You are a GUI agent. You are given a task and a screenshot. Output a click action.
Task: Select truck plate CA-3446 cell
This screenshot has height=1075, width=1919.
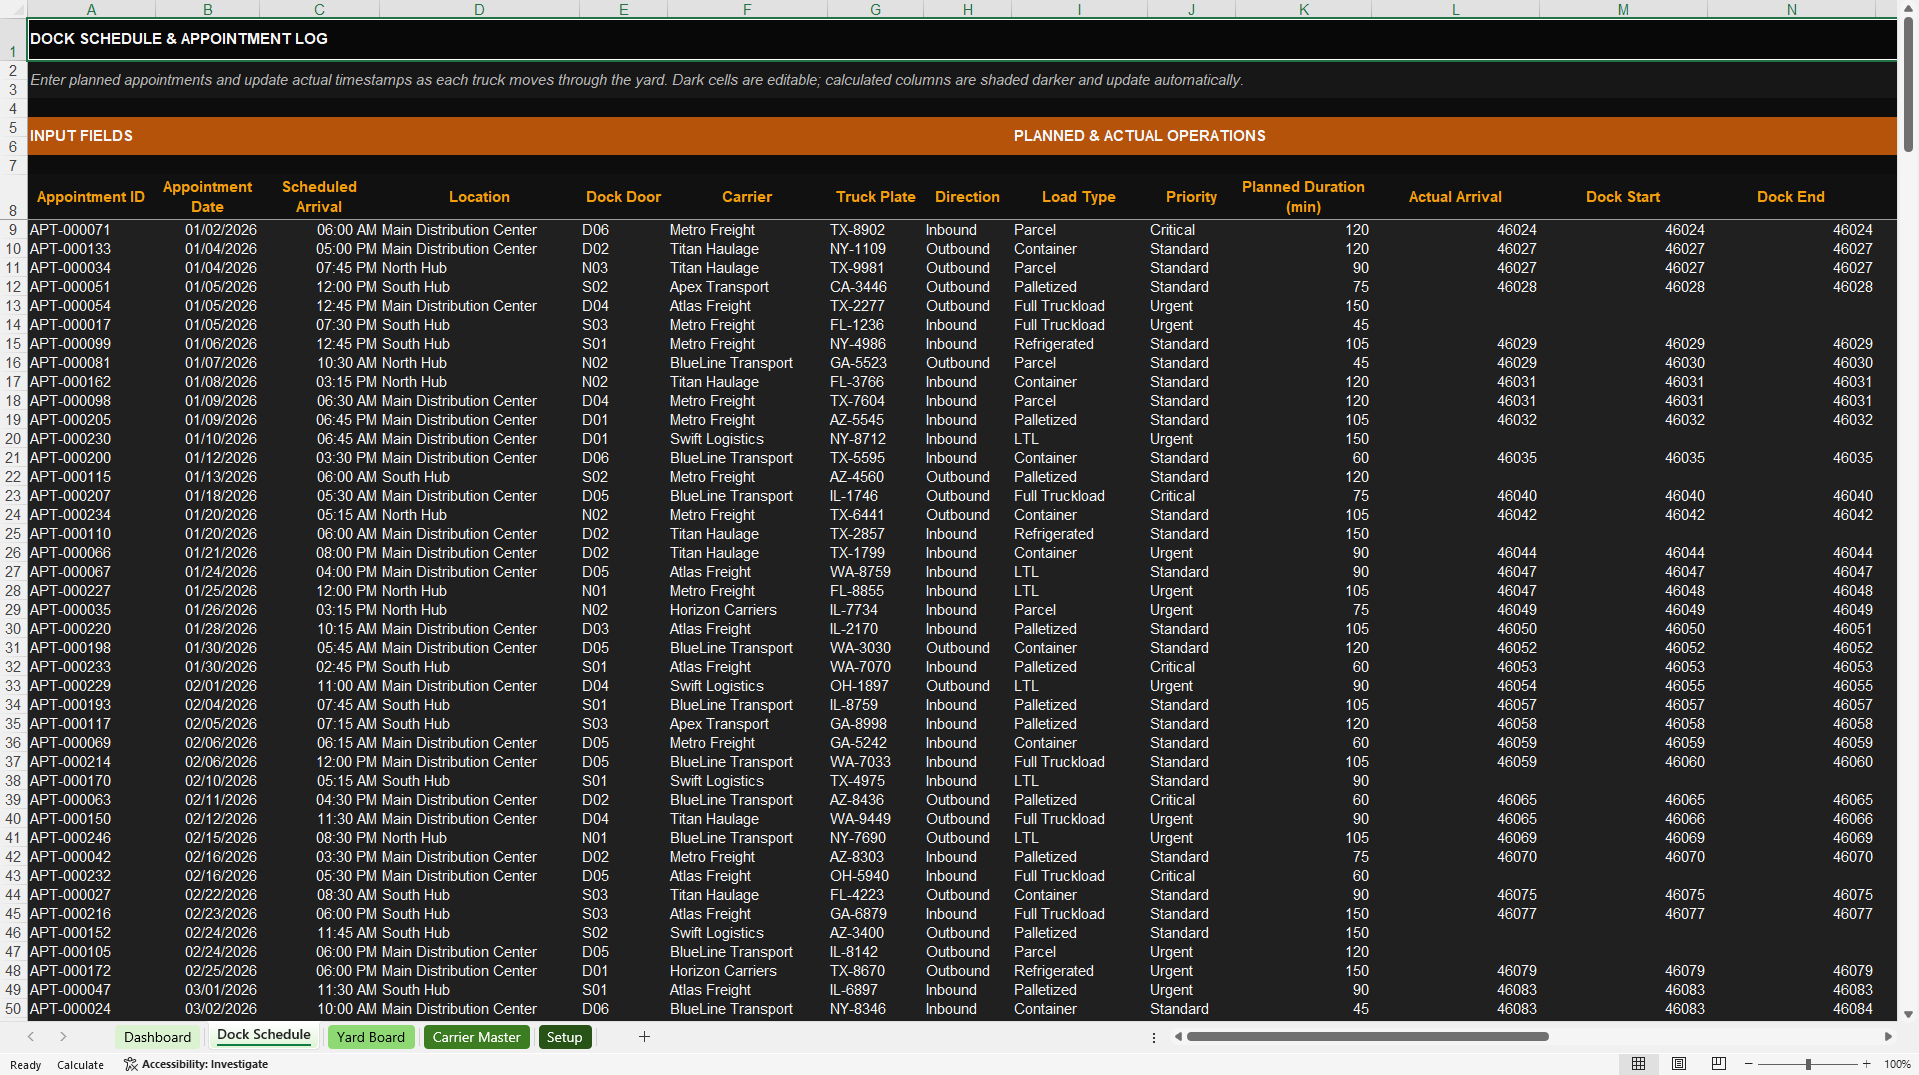[875, 287]
